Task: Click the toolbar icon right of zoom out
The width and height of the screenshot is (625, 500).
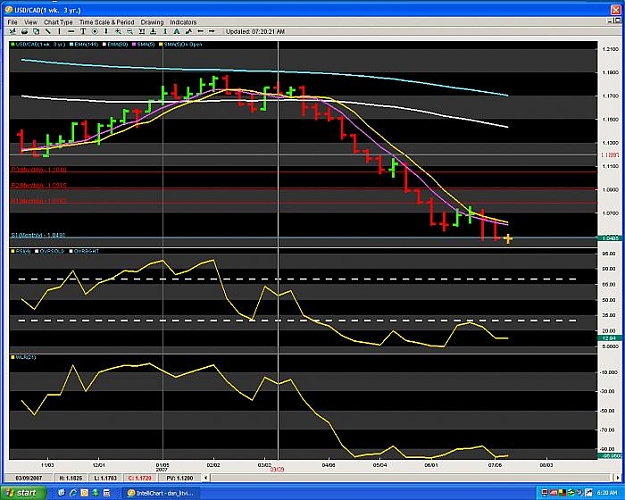Action: click(142, 31)
